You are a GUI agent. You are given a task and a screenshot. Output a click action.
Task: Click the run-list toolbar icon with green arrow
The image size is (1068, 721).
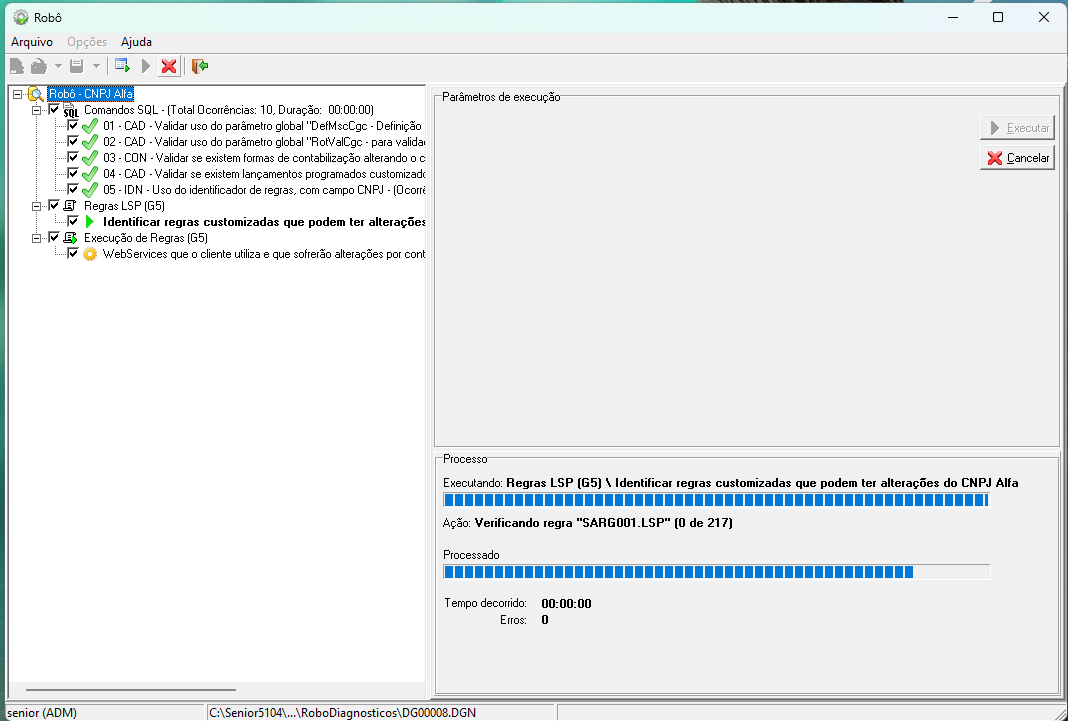122,66
